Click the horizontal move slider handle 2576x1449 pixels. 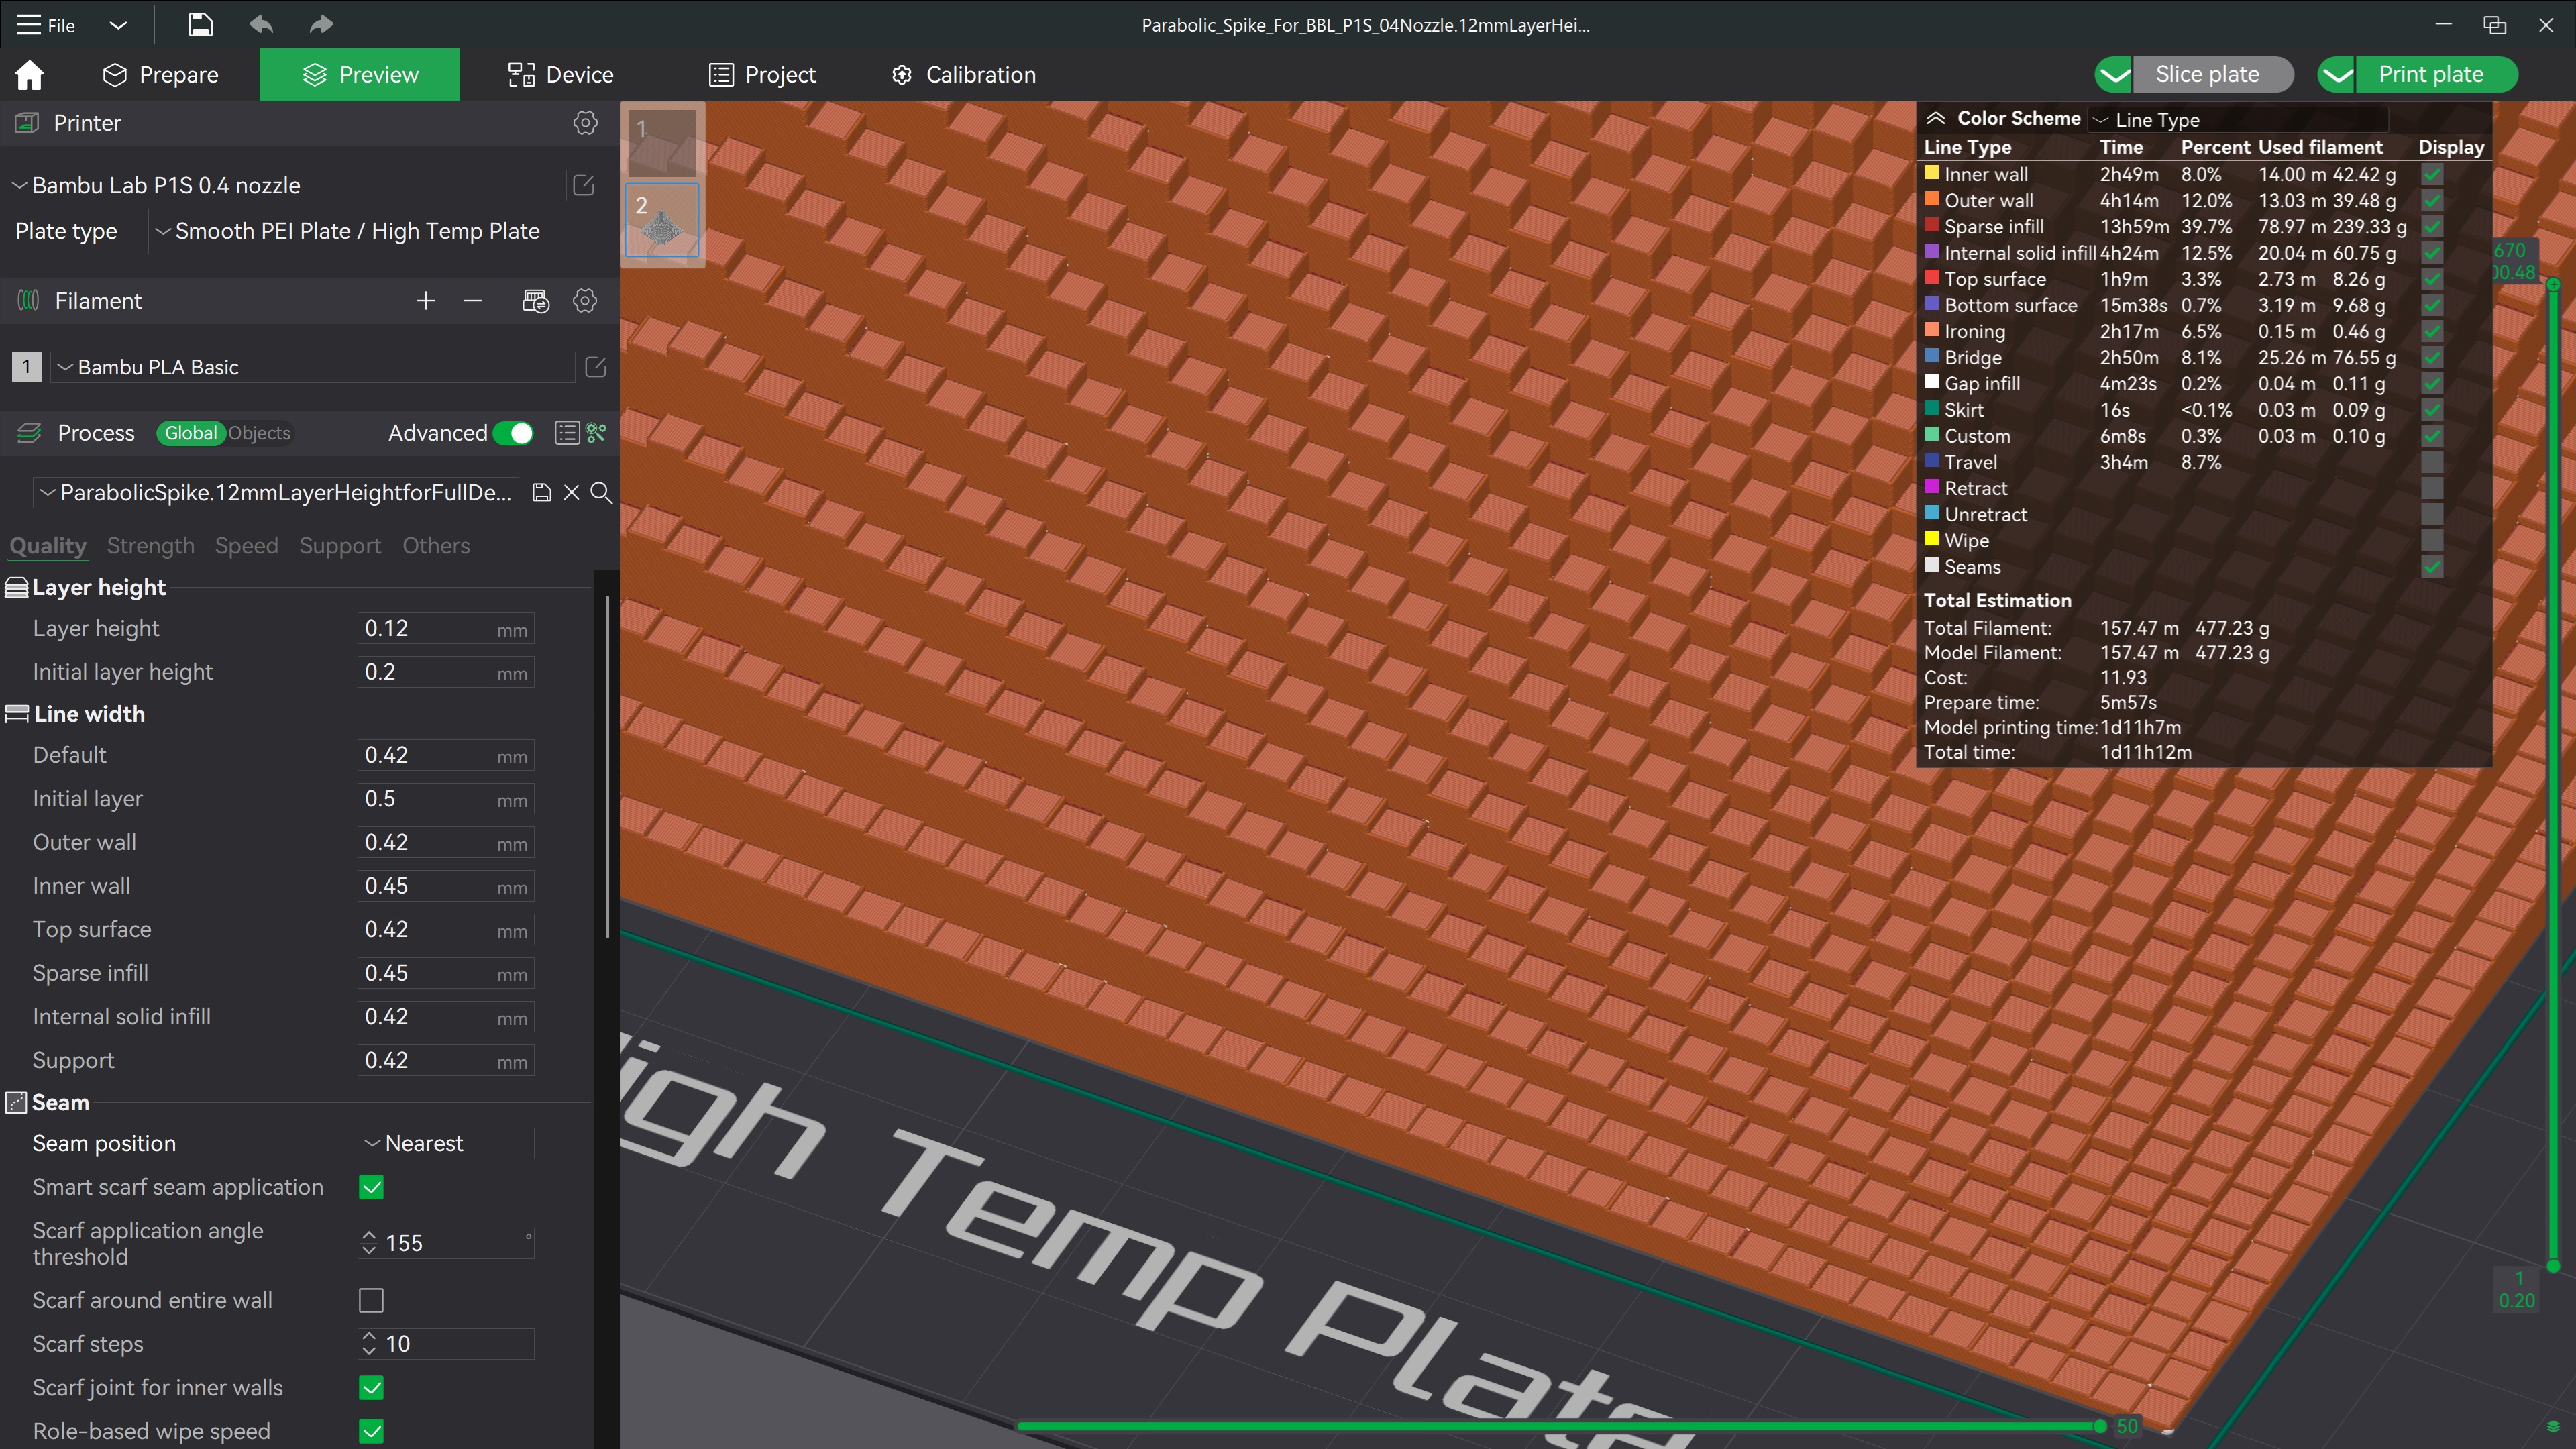pyautogui.click(x=2099, y=1426)
